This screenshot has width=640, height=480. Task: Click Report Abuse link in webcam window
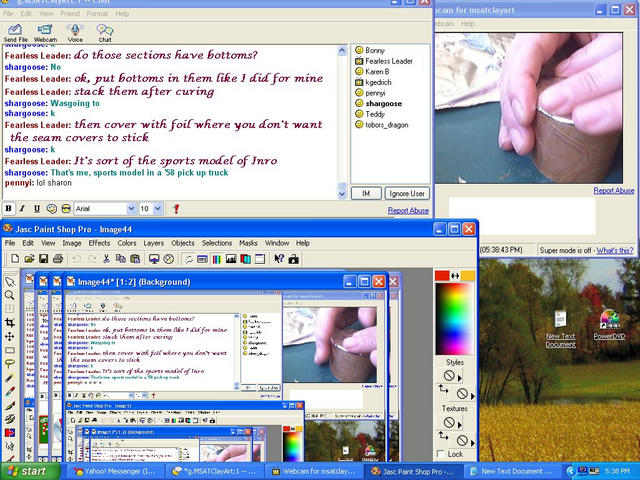point(613,190)
